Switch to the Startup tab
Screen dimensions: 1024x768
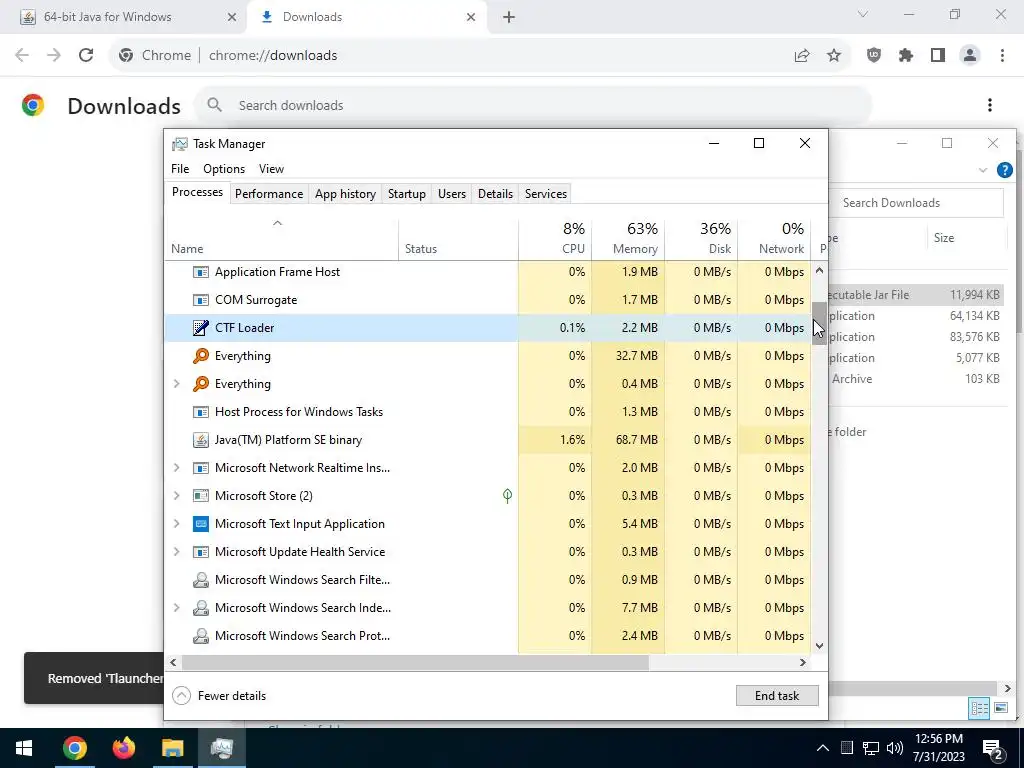(x=407, y=194)
